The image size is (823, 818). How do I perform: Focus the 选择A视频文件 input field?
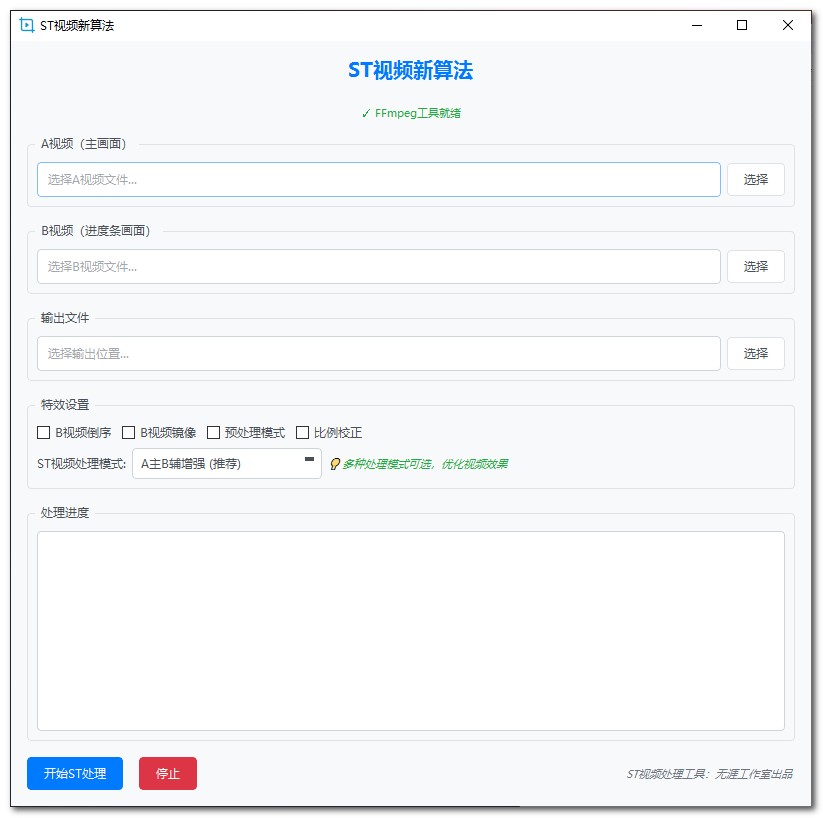[x=378, y=180]
